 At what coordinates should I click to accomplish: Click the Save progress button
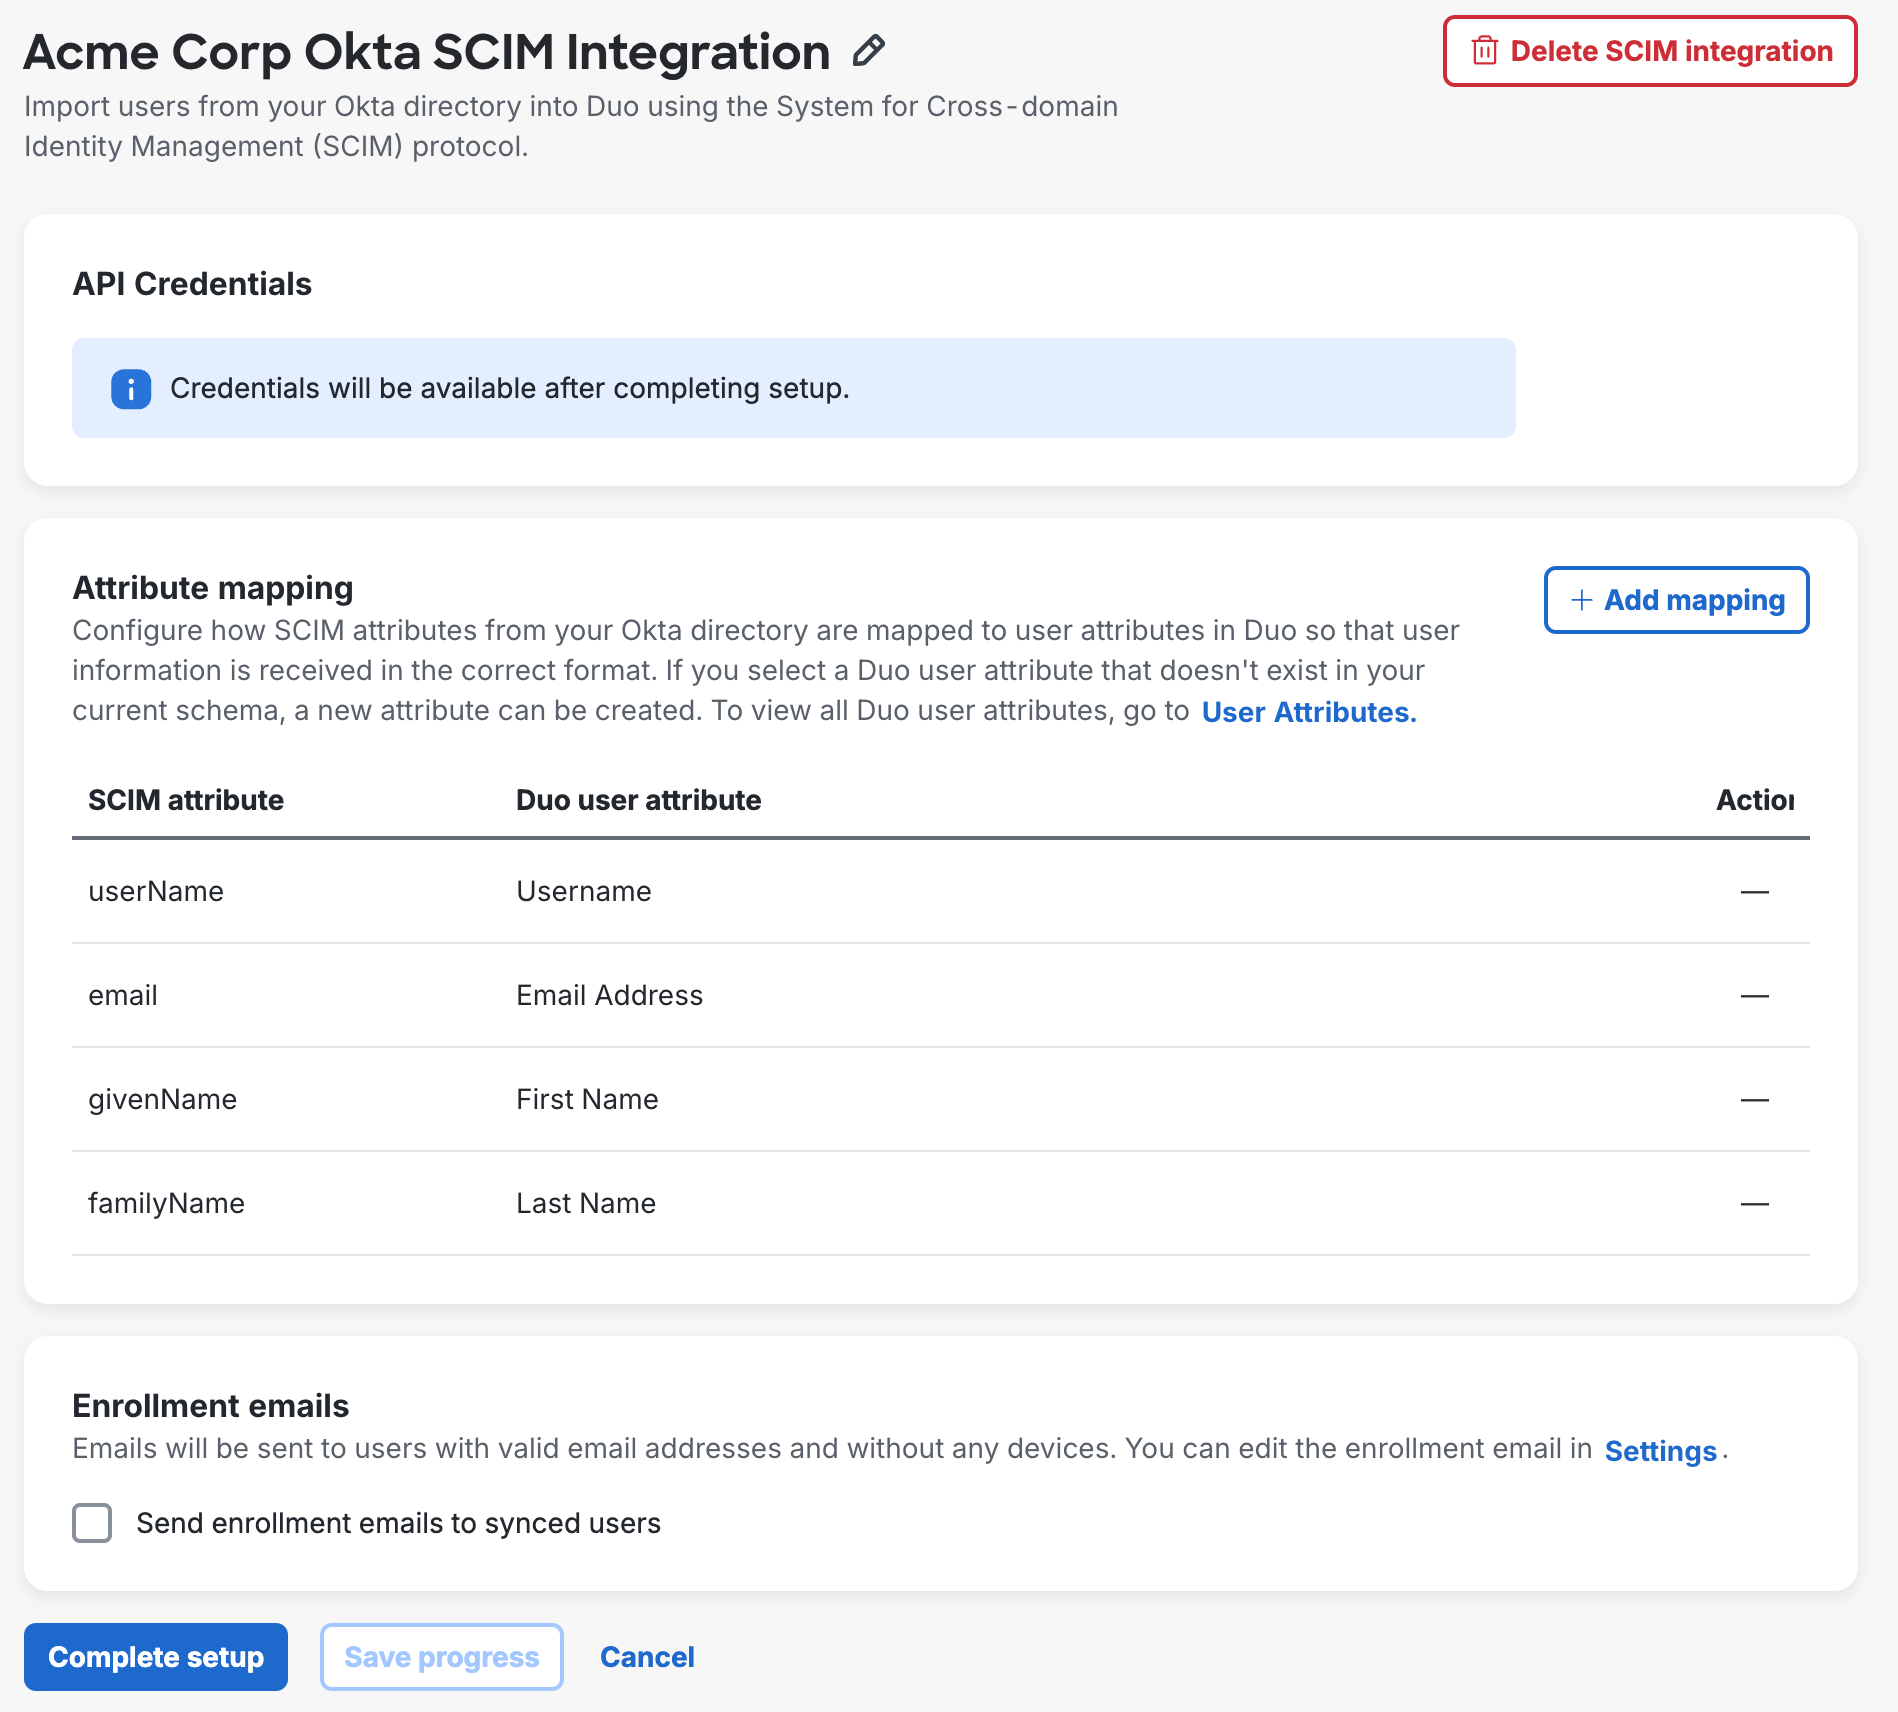[441, 1656]
